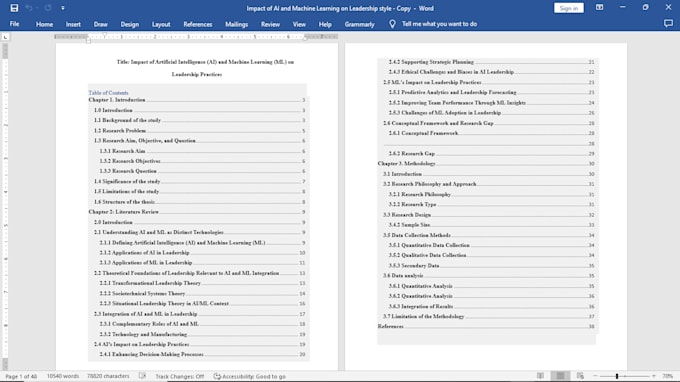Go to 3.4.2 Sample Size entry
This screenshot has height=382, width=680.
click(491, 225)
